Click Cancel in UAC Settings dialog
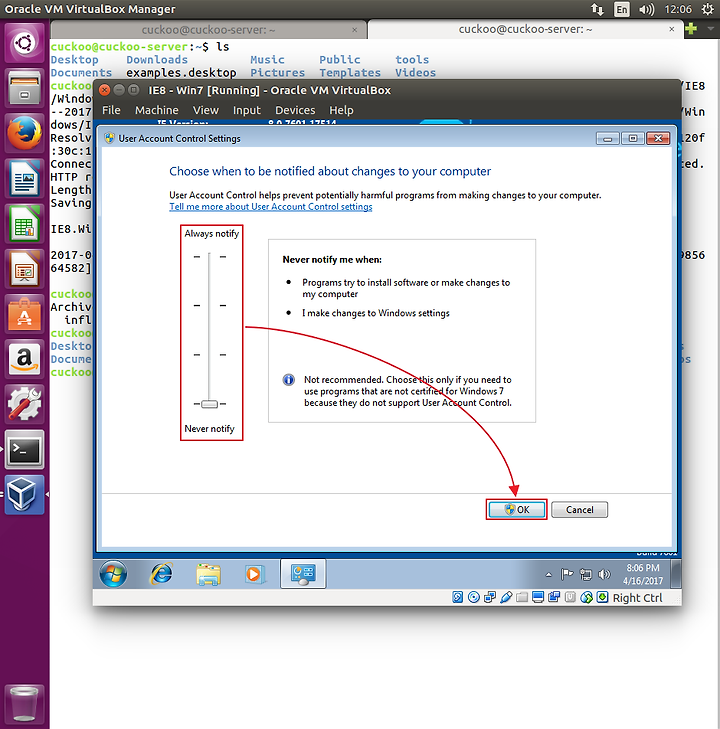This screenshot has width=720, height=729. tap(579, 510)
